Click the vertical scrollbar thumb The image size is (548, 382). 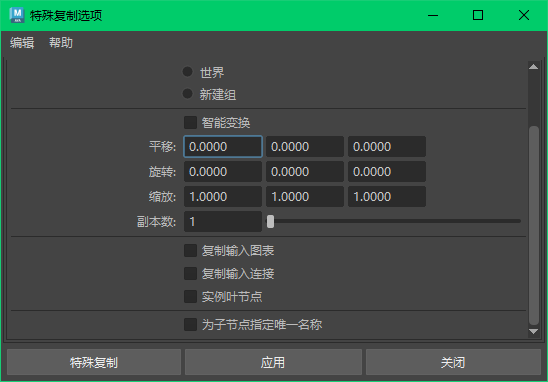pyautogui.click(x=534, y=225)
